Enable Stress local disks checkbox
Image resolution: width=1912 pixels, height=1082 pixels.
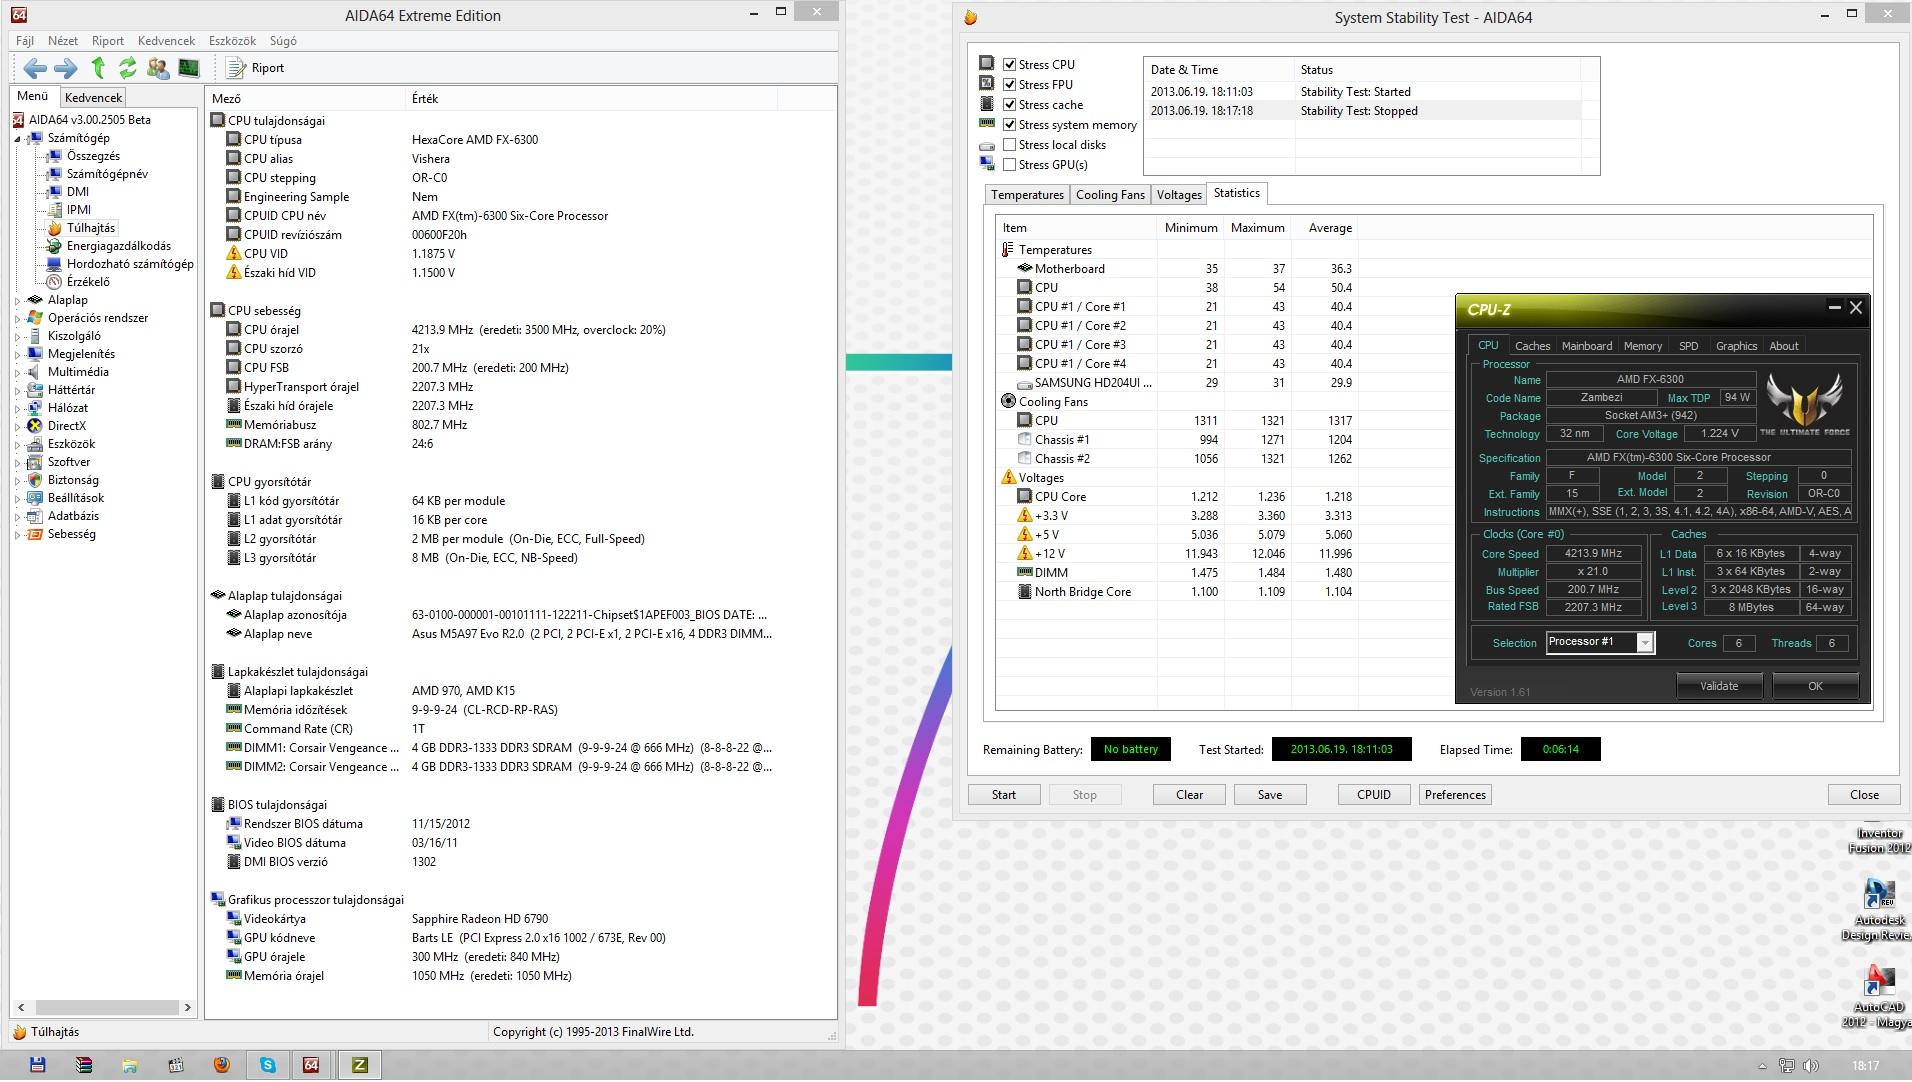click(1010, 145)
